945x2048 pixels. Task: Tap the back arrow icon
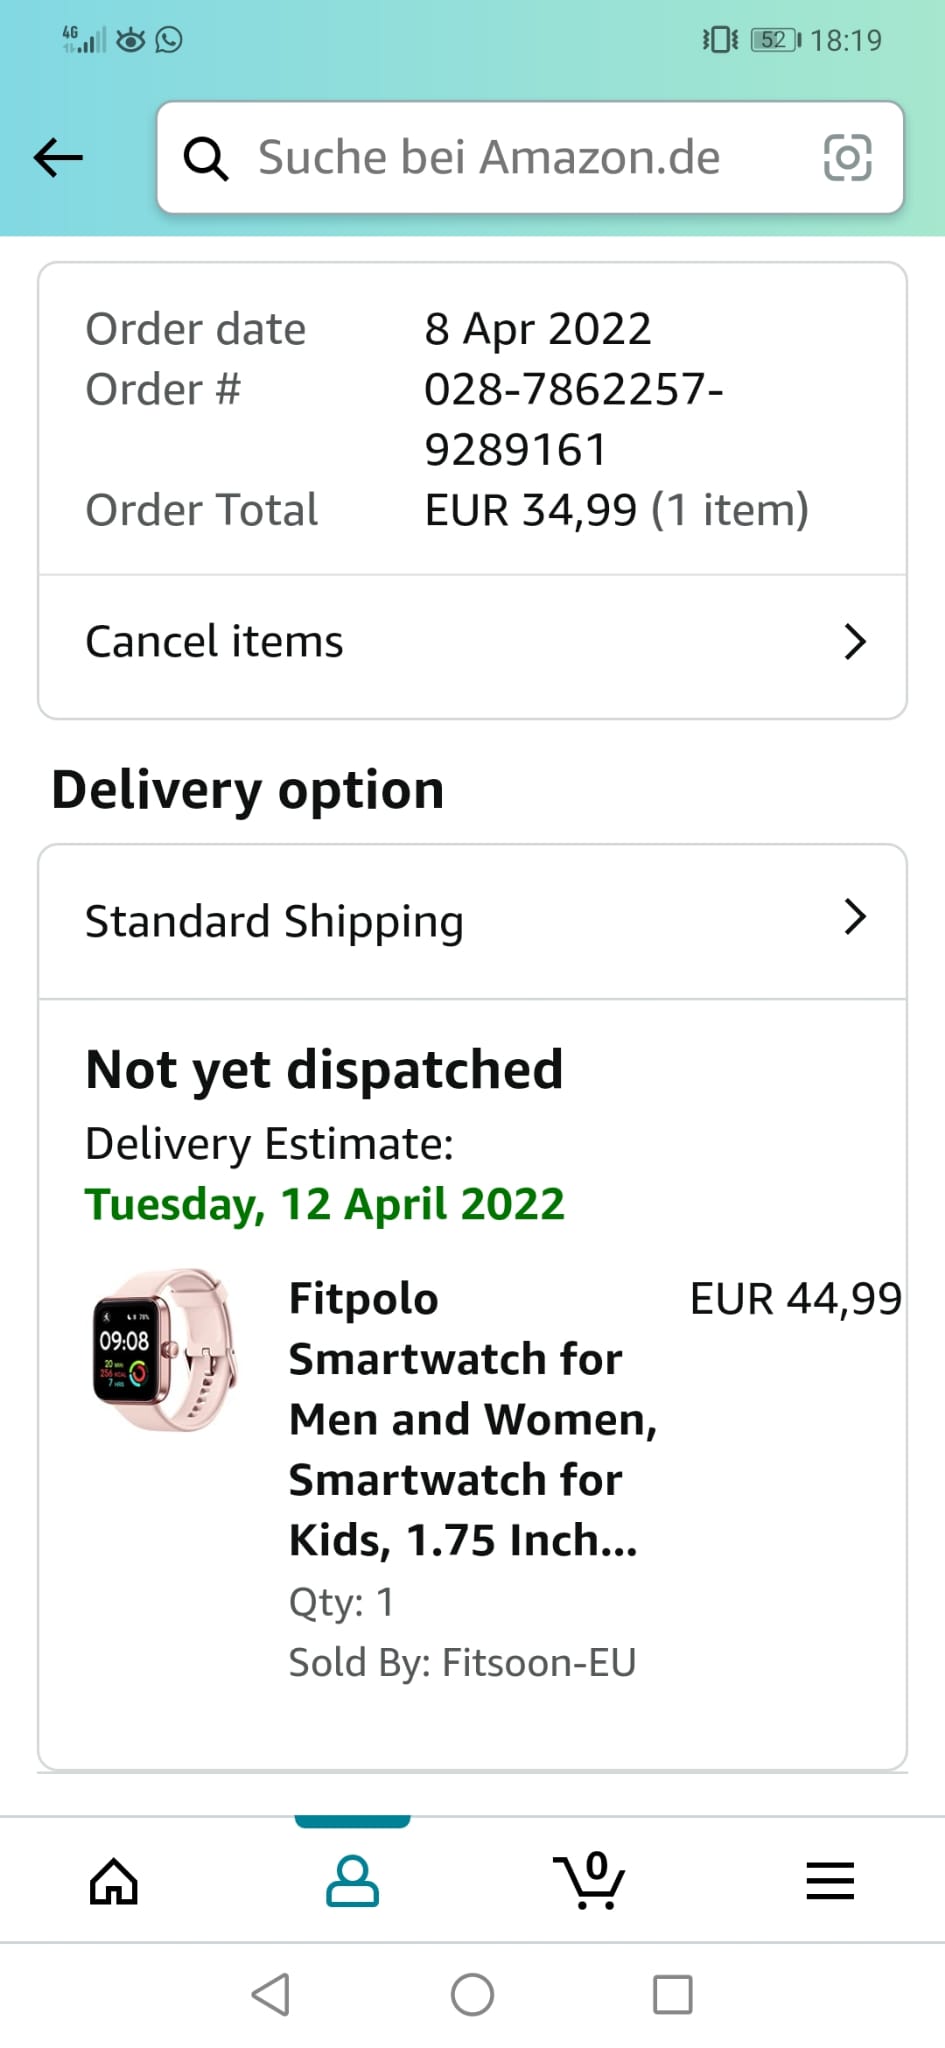pyautogui.click(x=58, y=157)
